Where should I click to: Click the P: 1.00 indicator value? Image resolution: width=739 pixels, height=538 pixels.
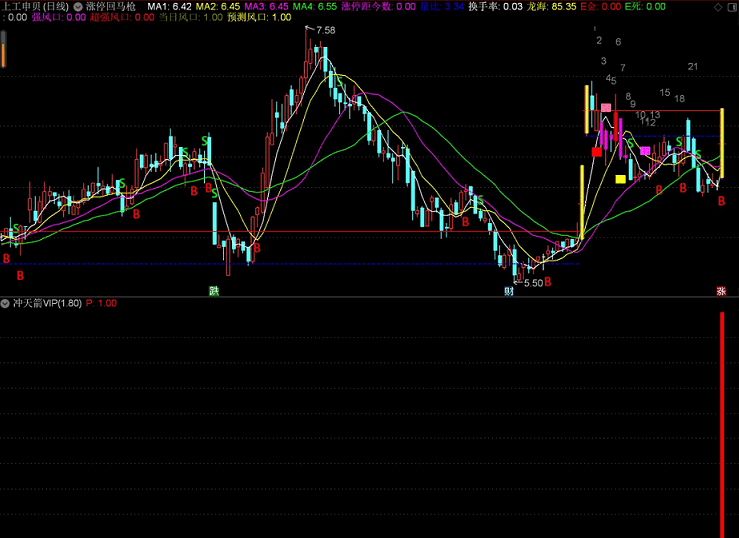click(x=101, y=303)
